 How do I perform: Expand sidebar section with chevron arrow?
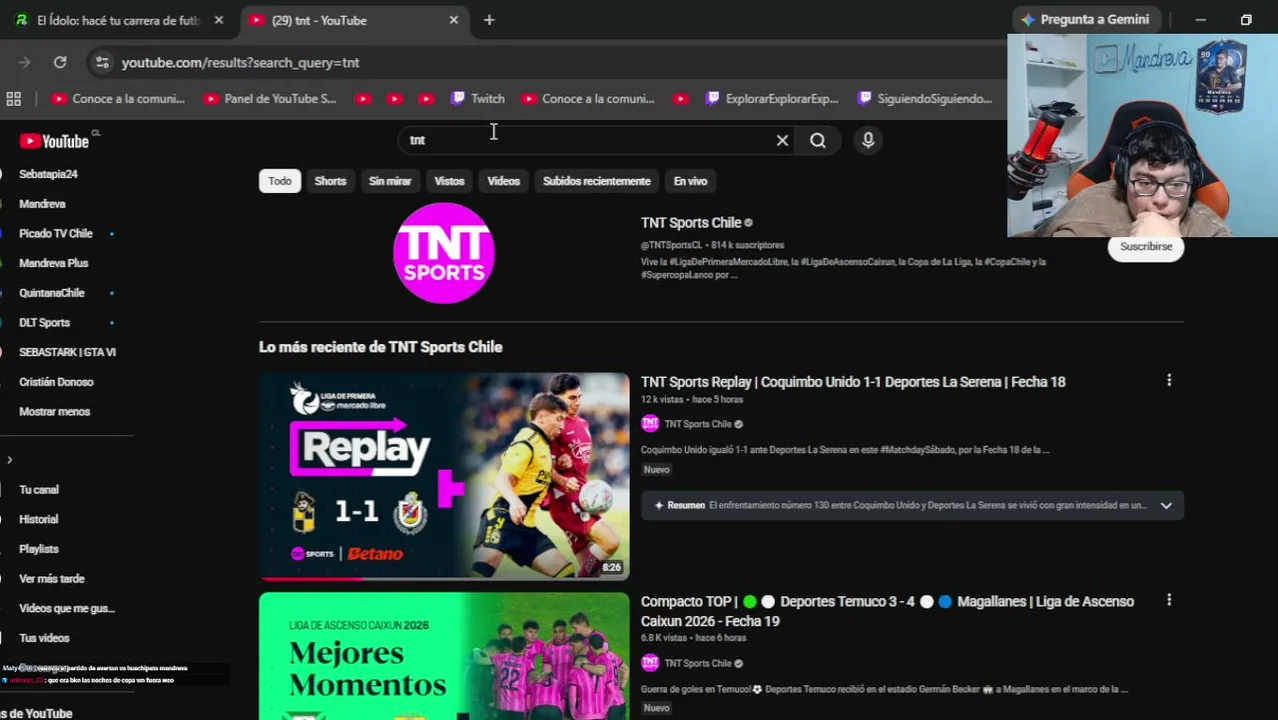pos(10,460)
